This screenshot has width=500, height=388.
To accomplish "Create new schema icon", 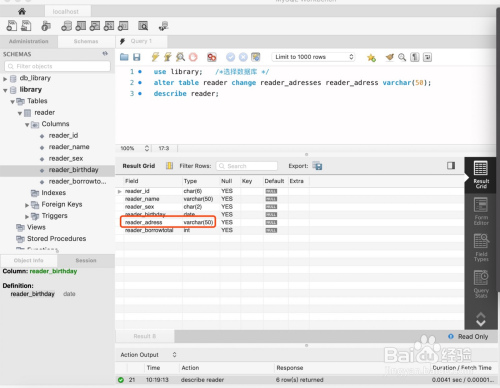I will (66, 26).
